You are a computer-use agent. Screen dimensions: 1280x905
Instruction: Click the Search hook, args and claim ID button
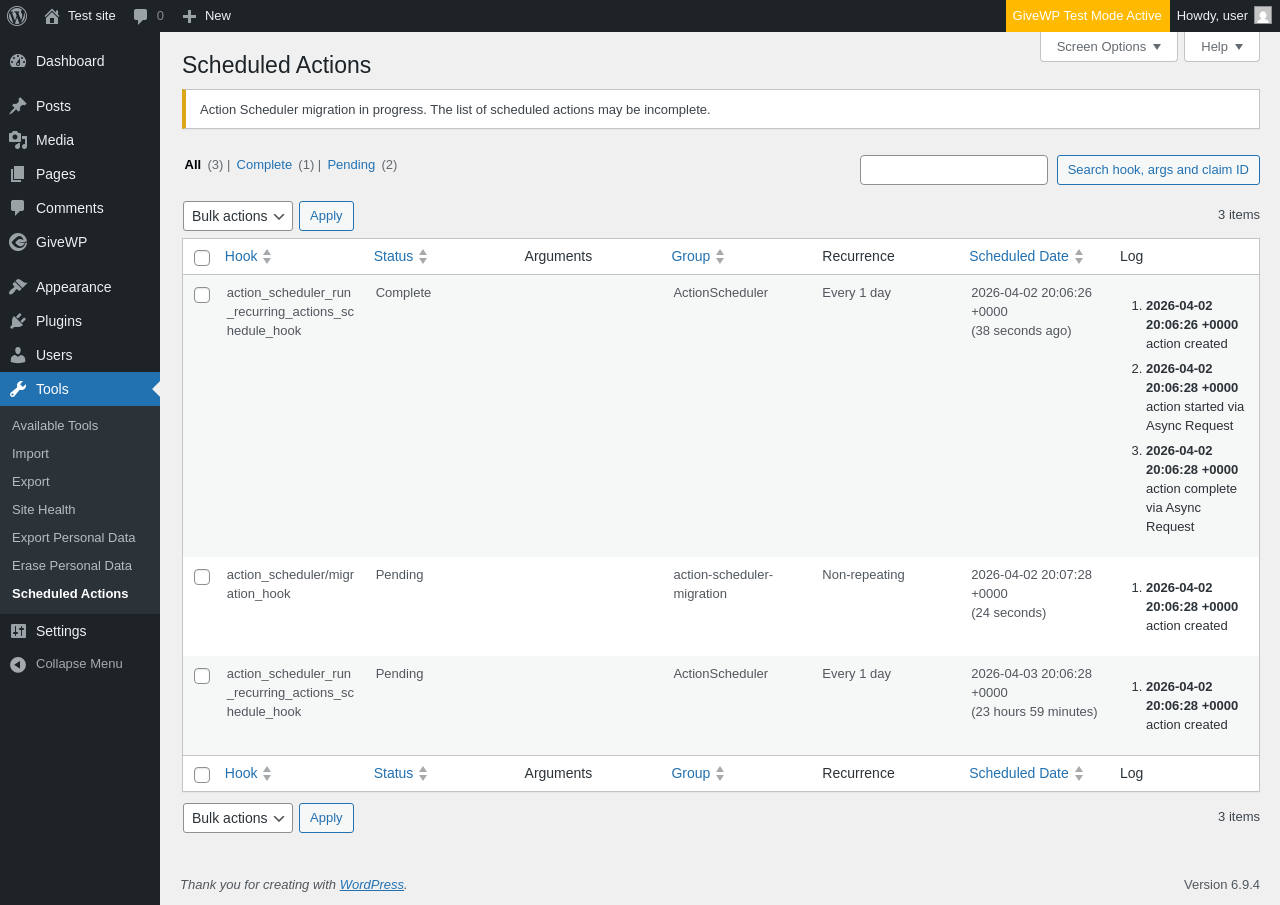pyautogui.click(x=1158, y=170)
